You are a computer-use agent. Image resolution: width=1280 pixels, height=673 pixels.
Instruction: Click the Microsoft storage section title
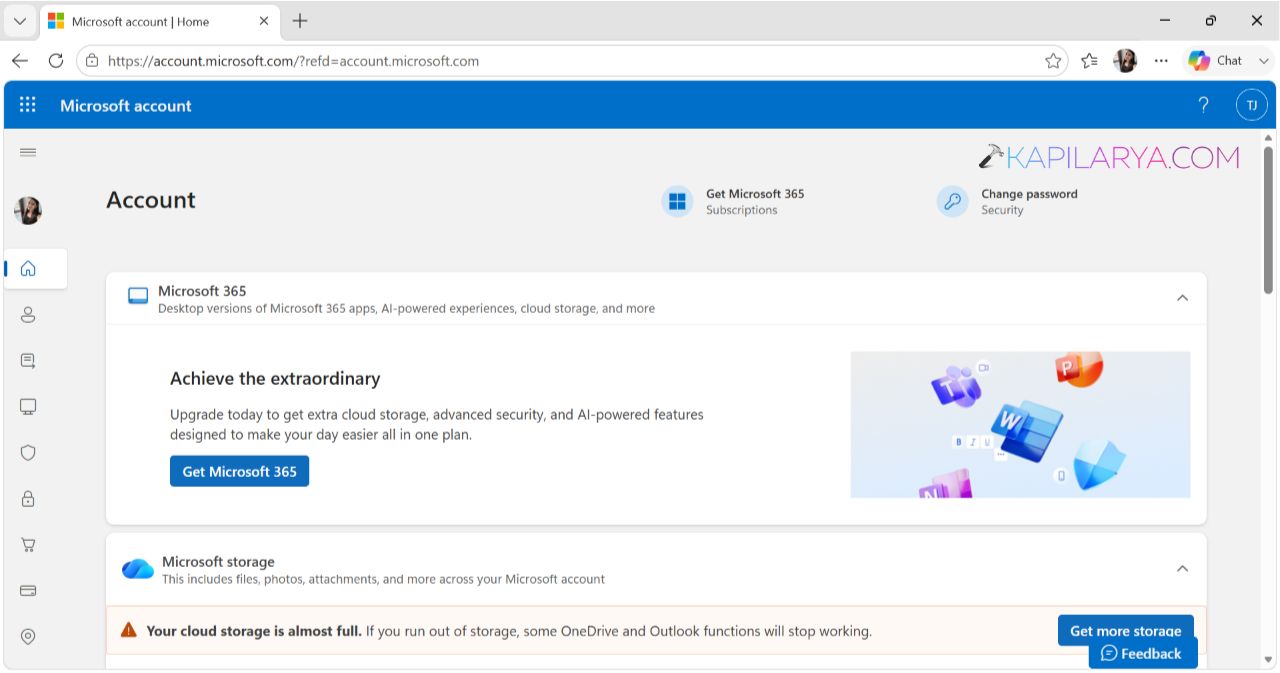(x=218, y=562)
